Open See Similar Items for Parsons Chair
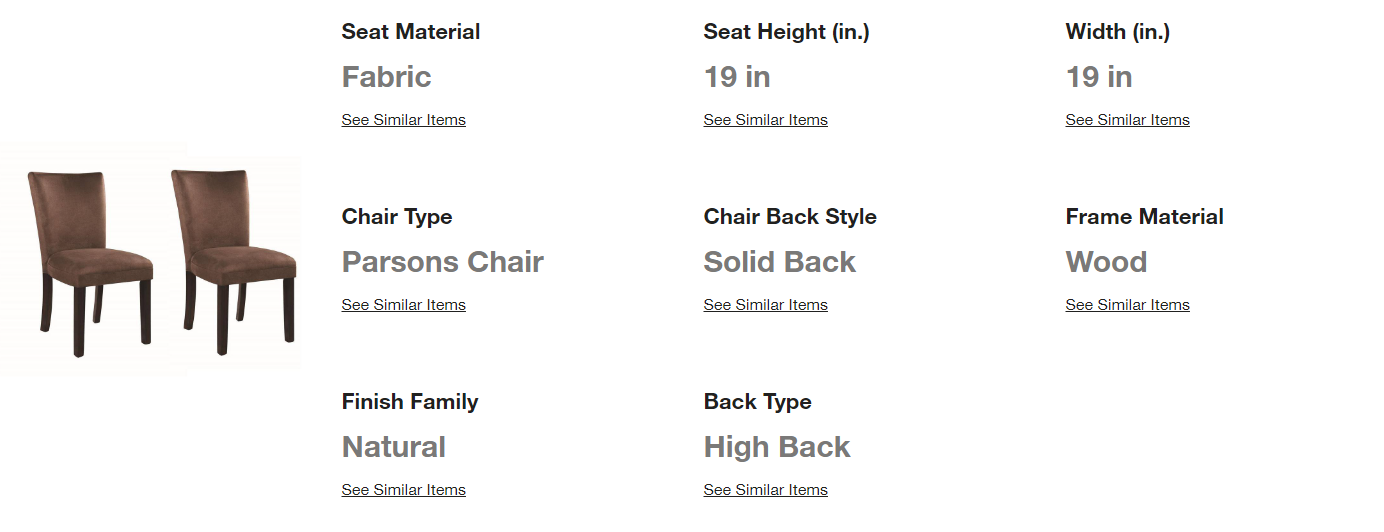The image size is (1384, 532). click(403, 305)
